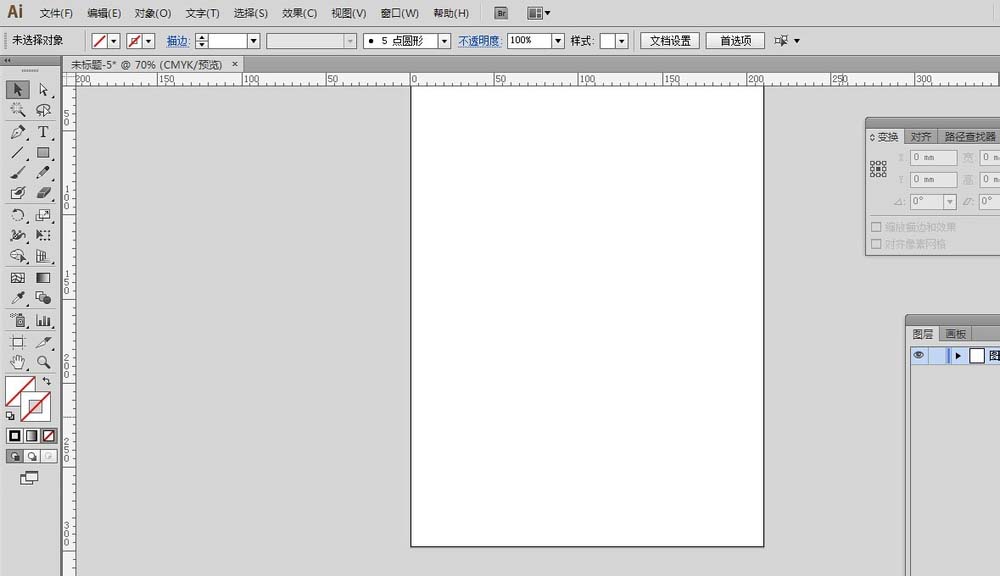The height and width of the screenshot is (576, 1000).
Task: Select the Type (T) tool
Action: (x=43, y=132)
